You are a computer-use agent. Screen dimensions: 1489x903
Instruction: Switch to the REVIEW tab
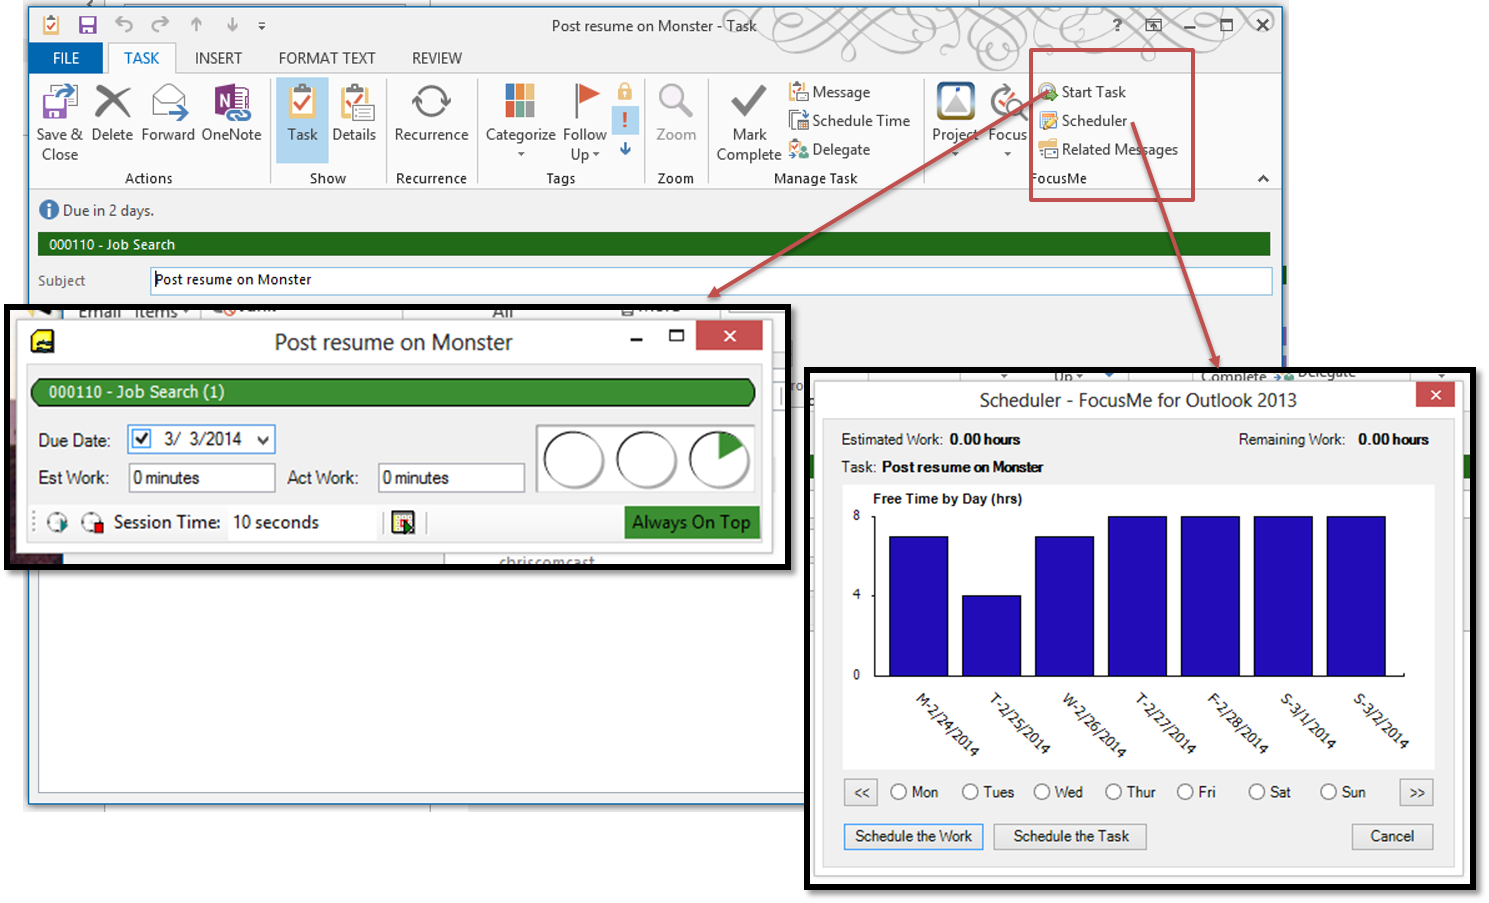437,58
